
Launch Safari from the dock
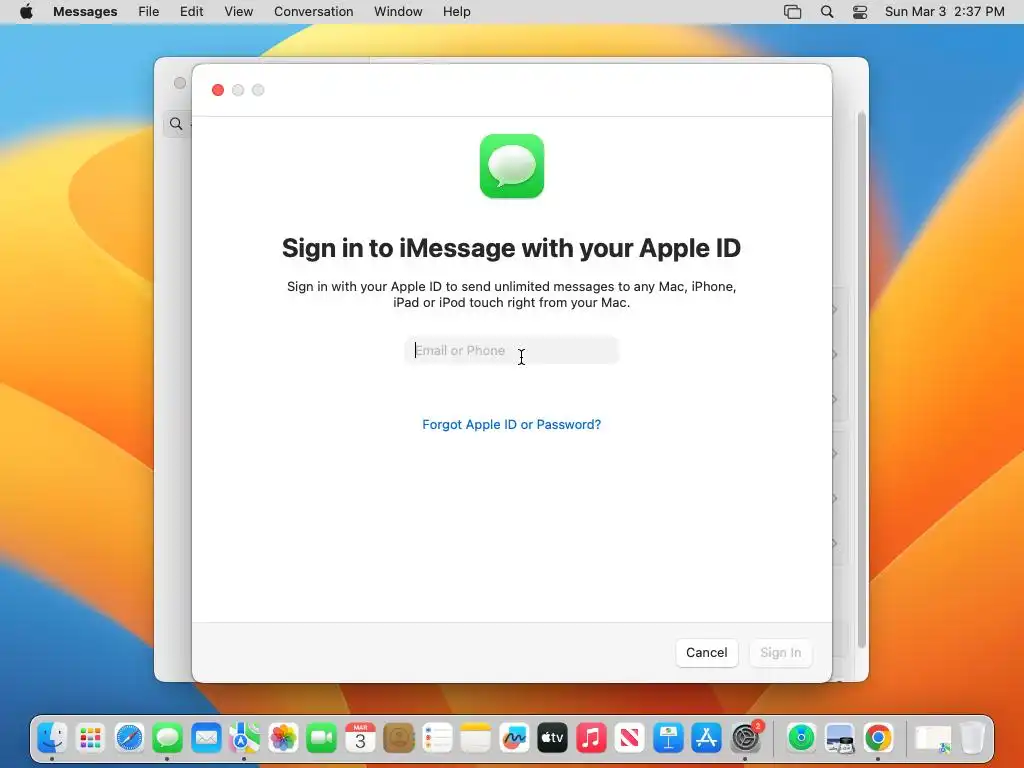point(129,738)
